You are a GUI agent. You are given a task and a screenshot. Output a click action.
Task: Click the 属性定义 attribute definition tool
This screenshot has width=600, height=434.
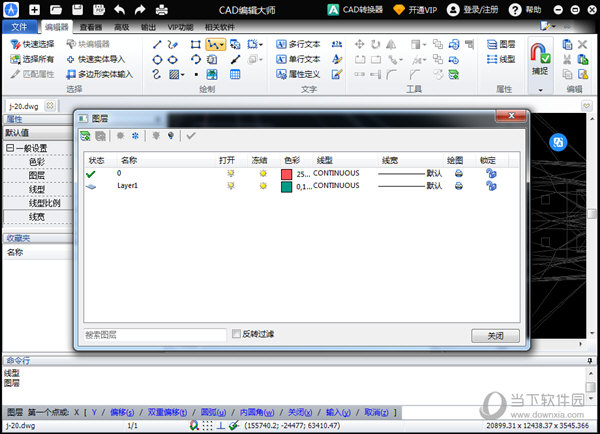pyautogui.click(x=298, y=74)
